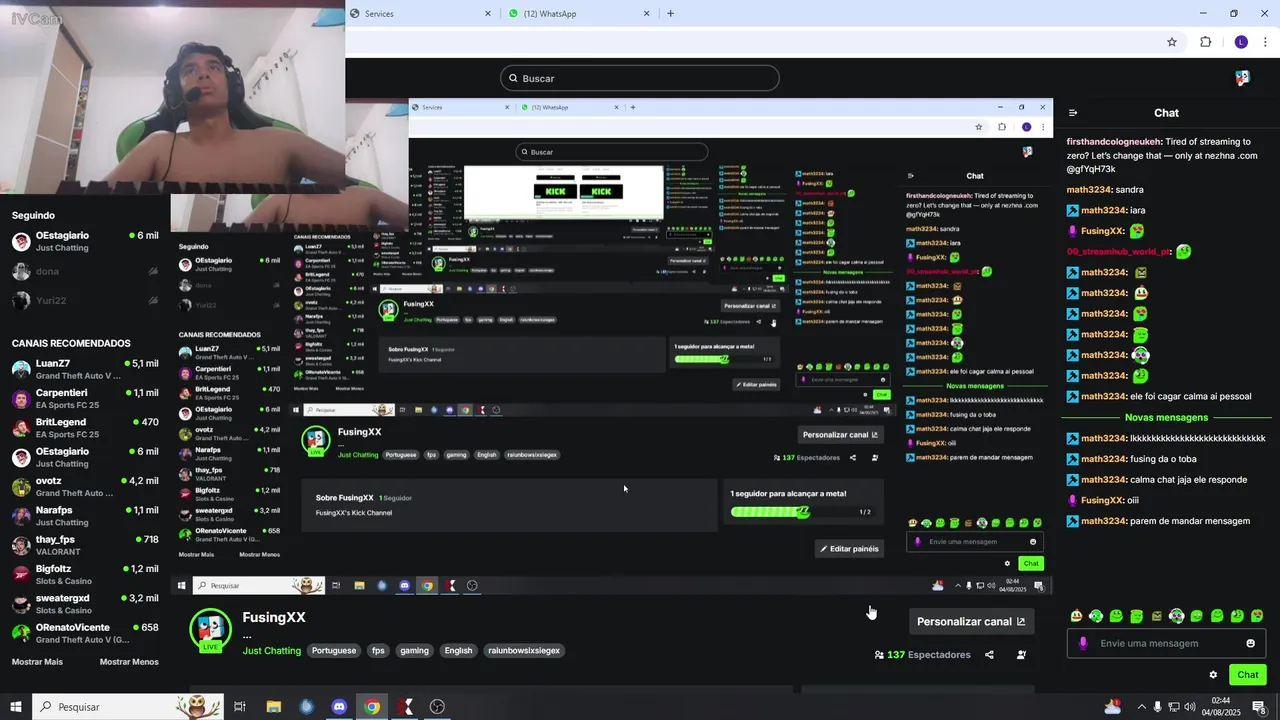
Task: Bookmark this page with the star icon
Action: pyautogui.click(x=1172, y=42)
